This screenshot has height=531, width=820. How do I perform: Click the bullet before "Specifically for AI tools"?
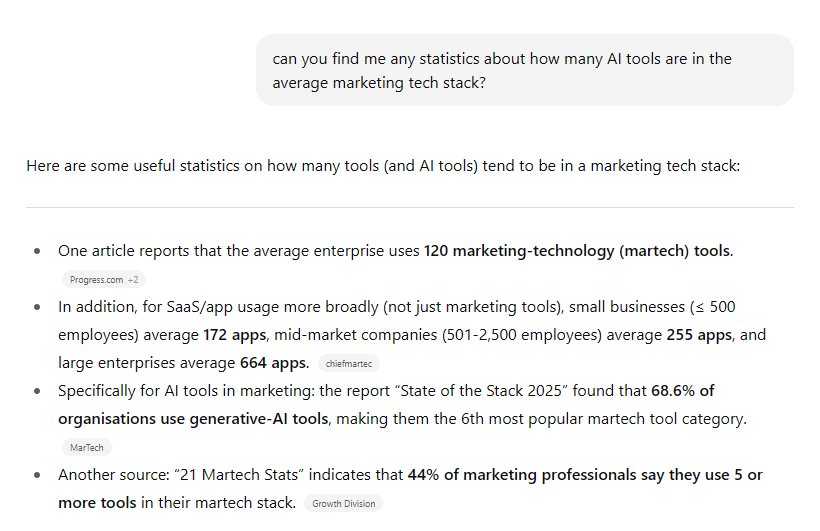[37, 391]
